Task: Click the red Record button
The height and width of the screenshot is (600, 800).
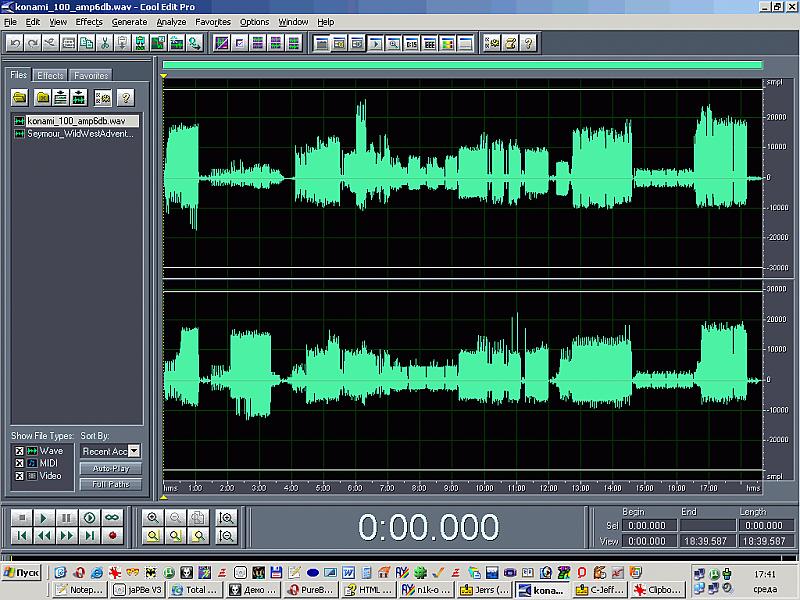Action: point(112,536)
